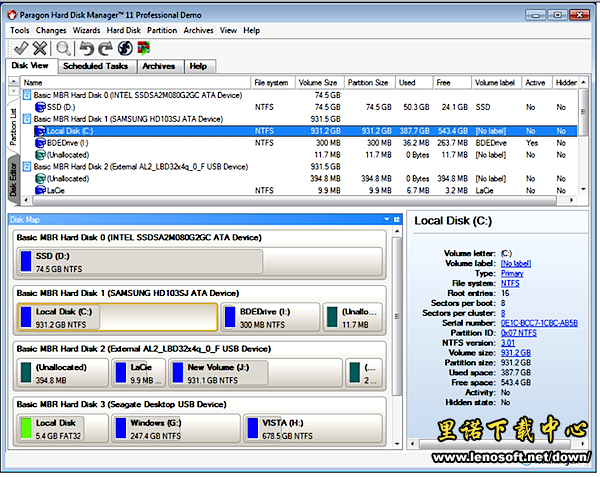The image size is (600, 477).
Task: Click the globe toolbar icon
Action: click(x=125, y=49)
